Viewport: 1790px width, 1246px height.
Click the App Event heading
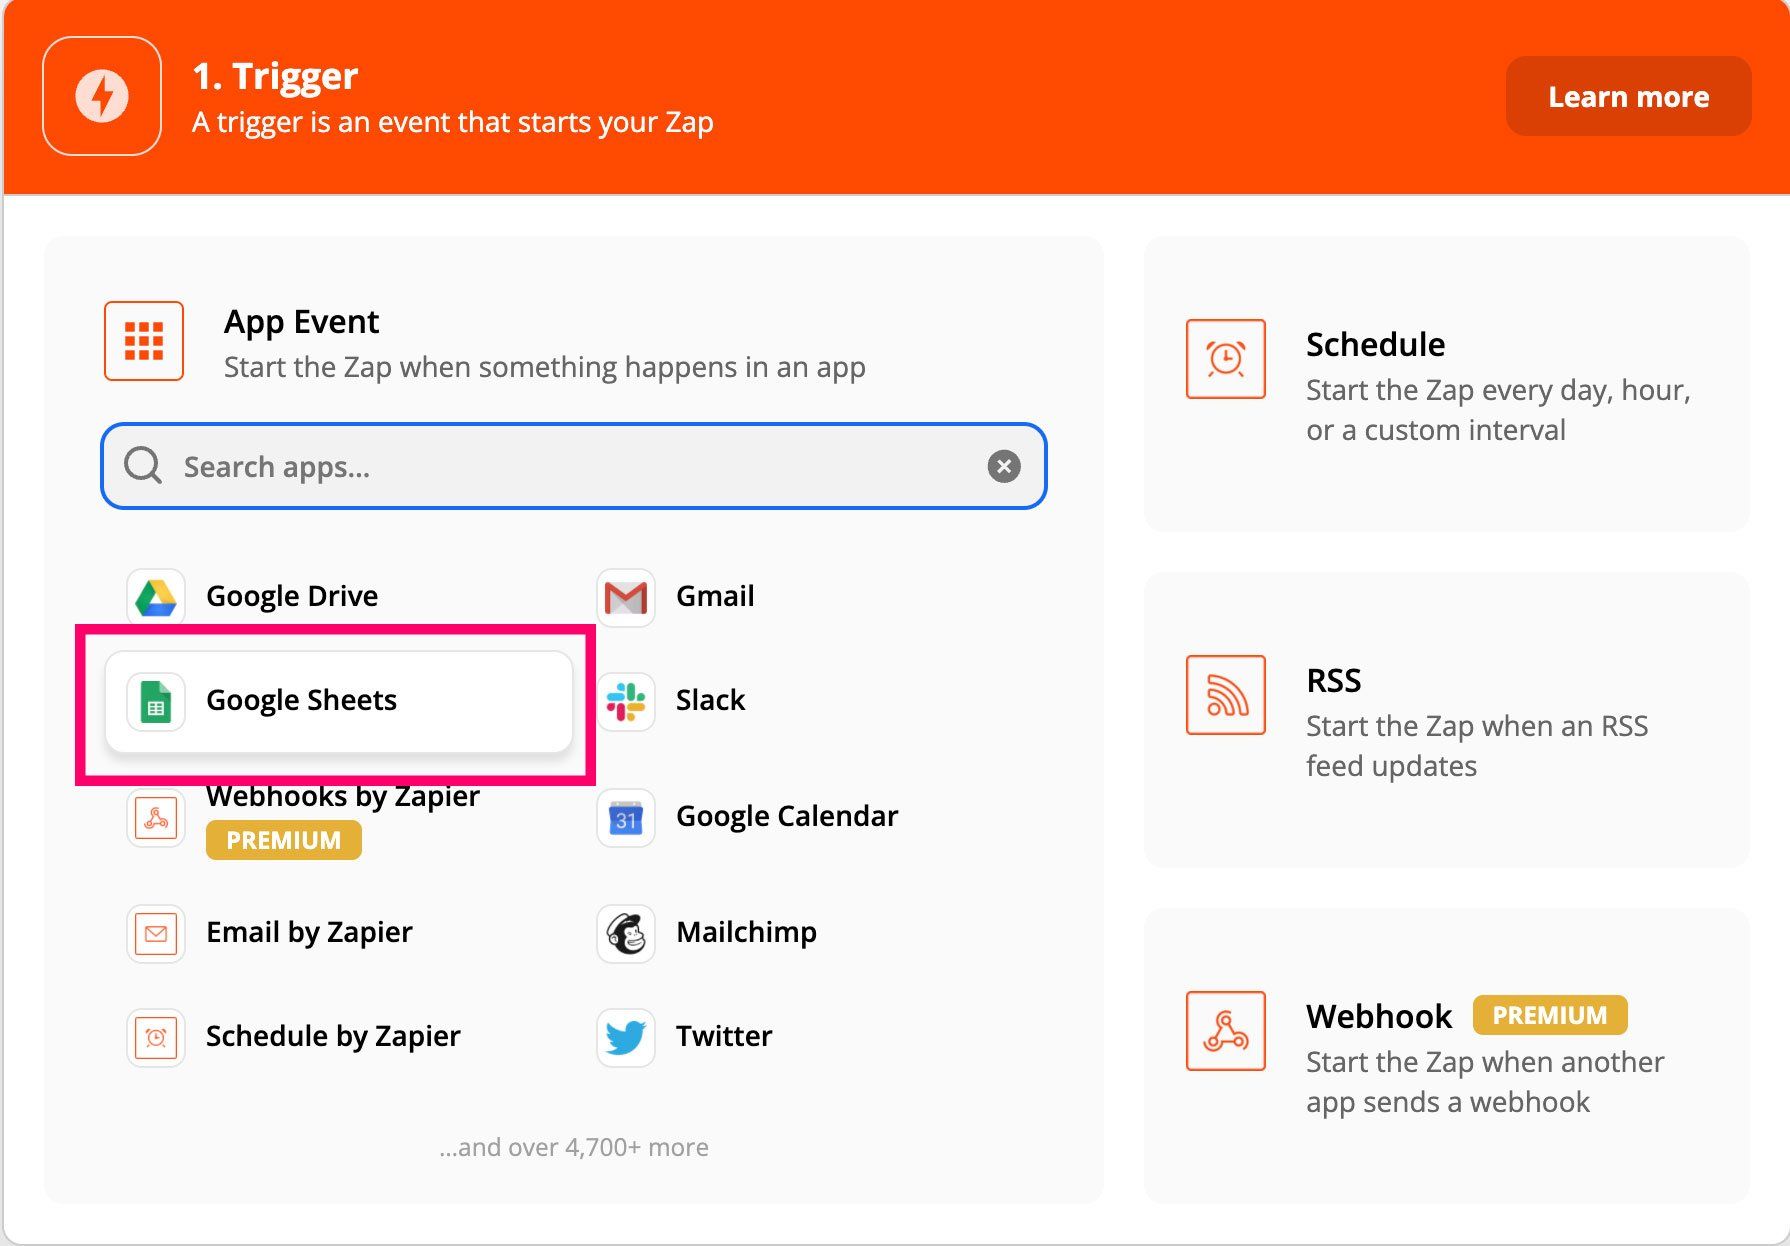[x=301, y=322]
